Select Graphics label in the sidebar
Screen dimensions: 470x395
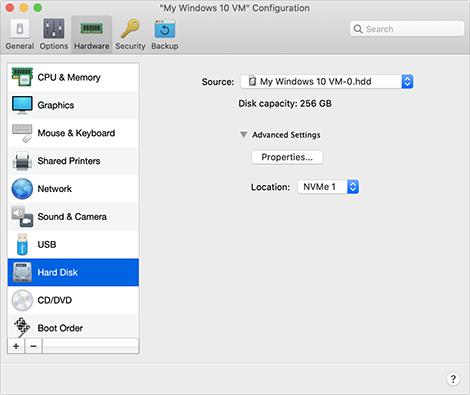pos(56,105)
